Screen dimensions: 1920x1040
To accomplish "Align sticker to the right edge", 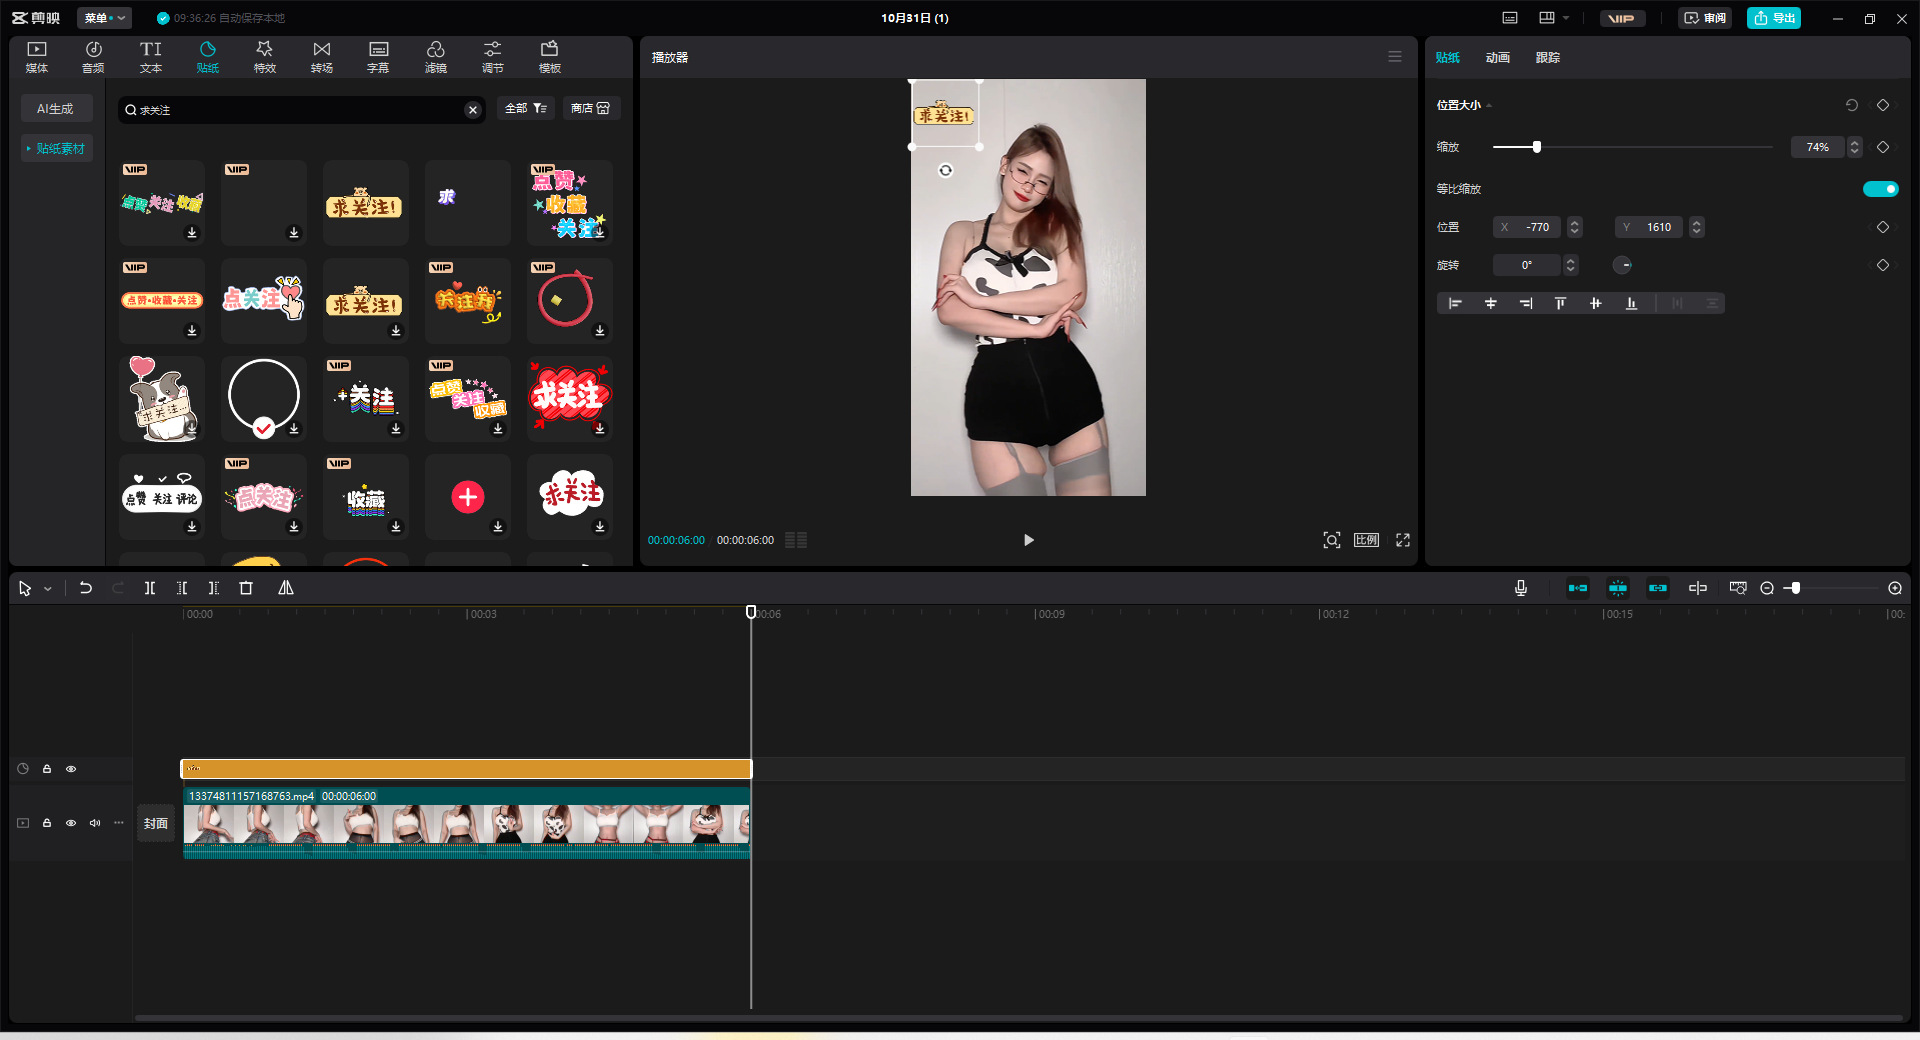I will (1525, 303).
